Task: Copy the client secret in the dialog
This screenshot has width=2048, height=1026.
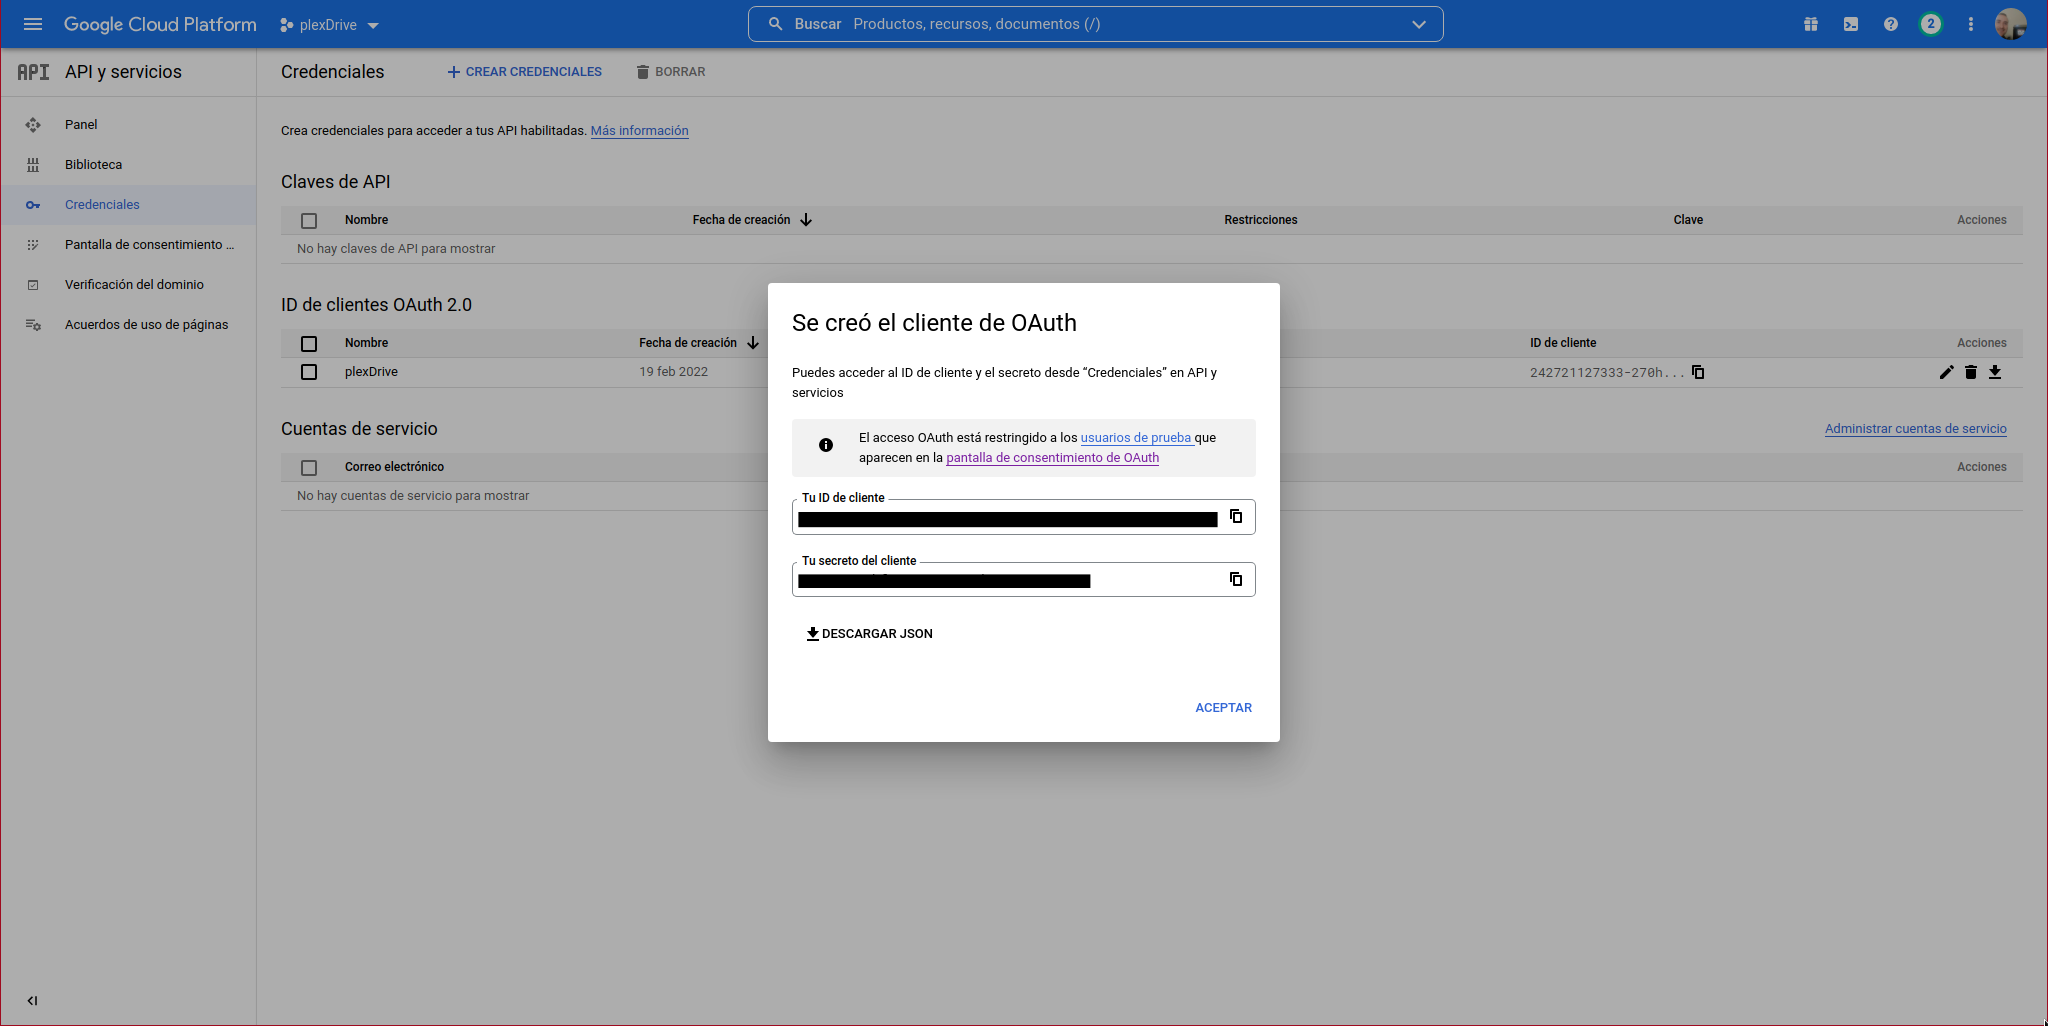Action: pos(1236,579)
